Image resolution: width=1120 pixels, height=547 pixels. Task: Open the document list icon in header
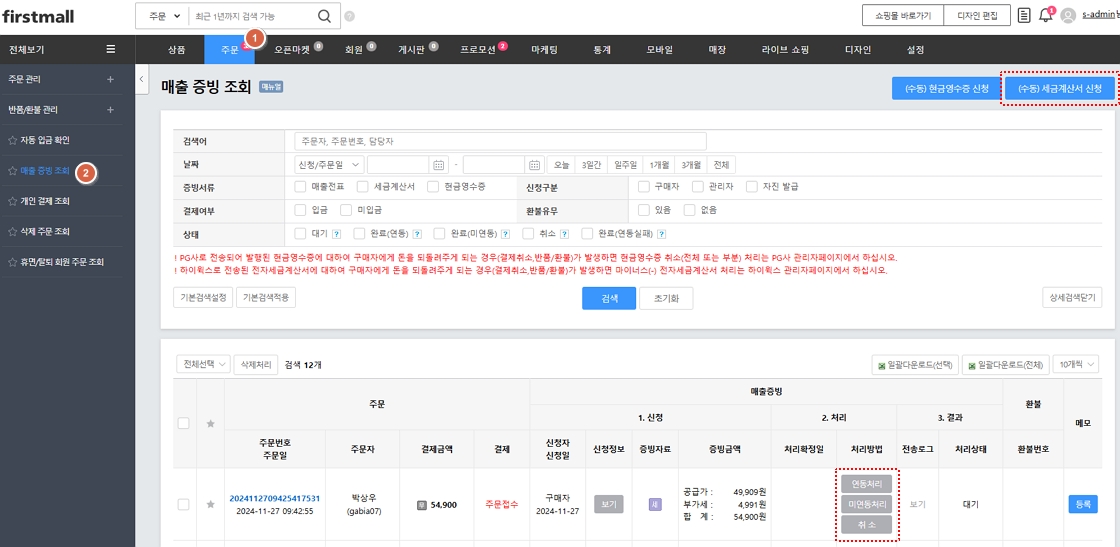pos(1024,16)
